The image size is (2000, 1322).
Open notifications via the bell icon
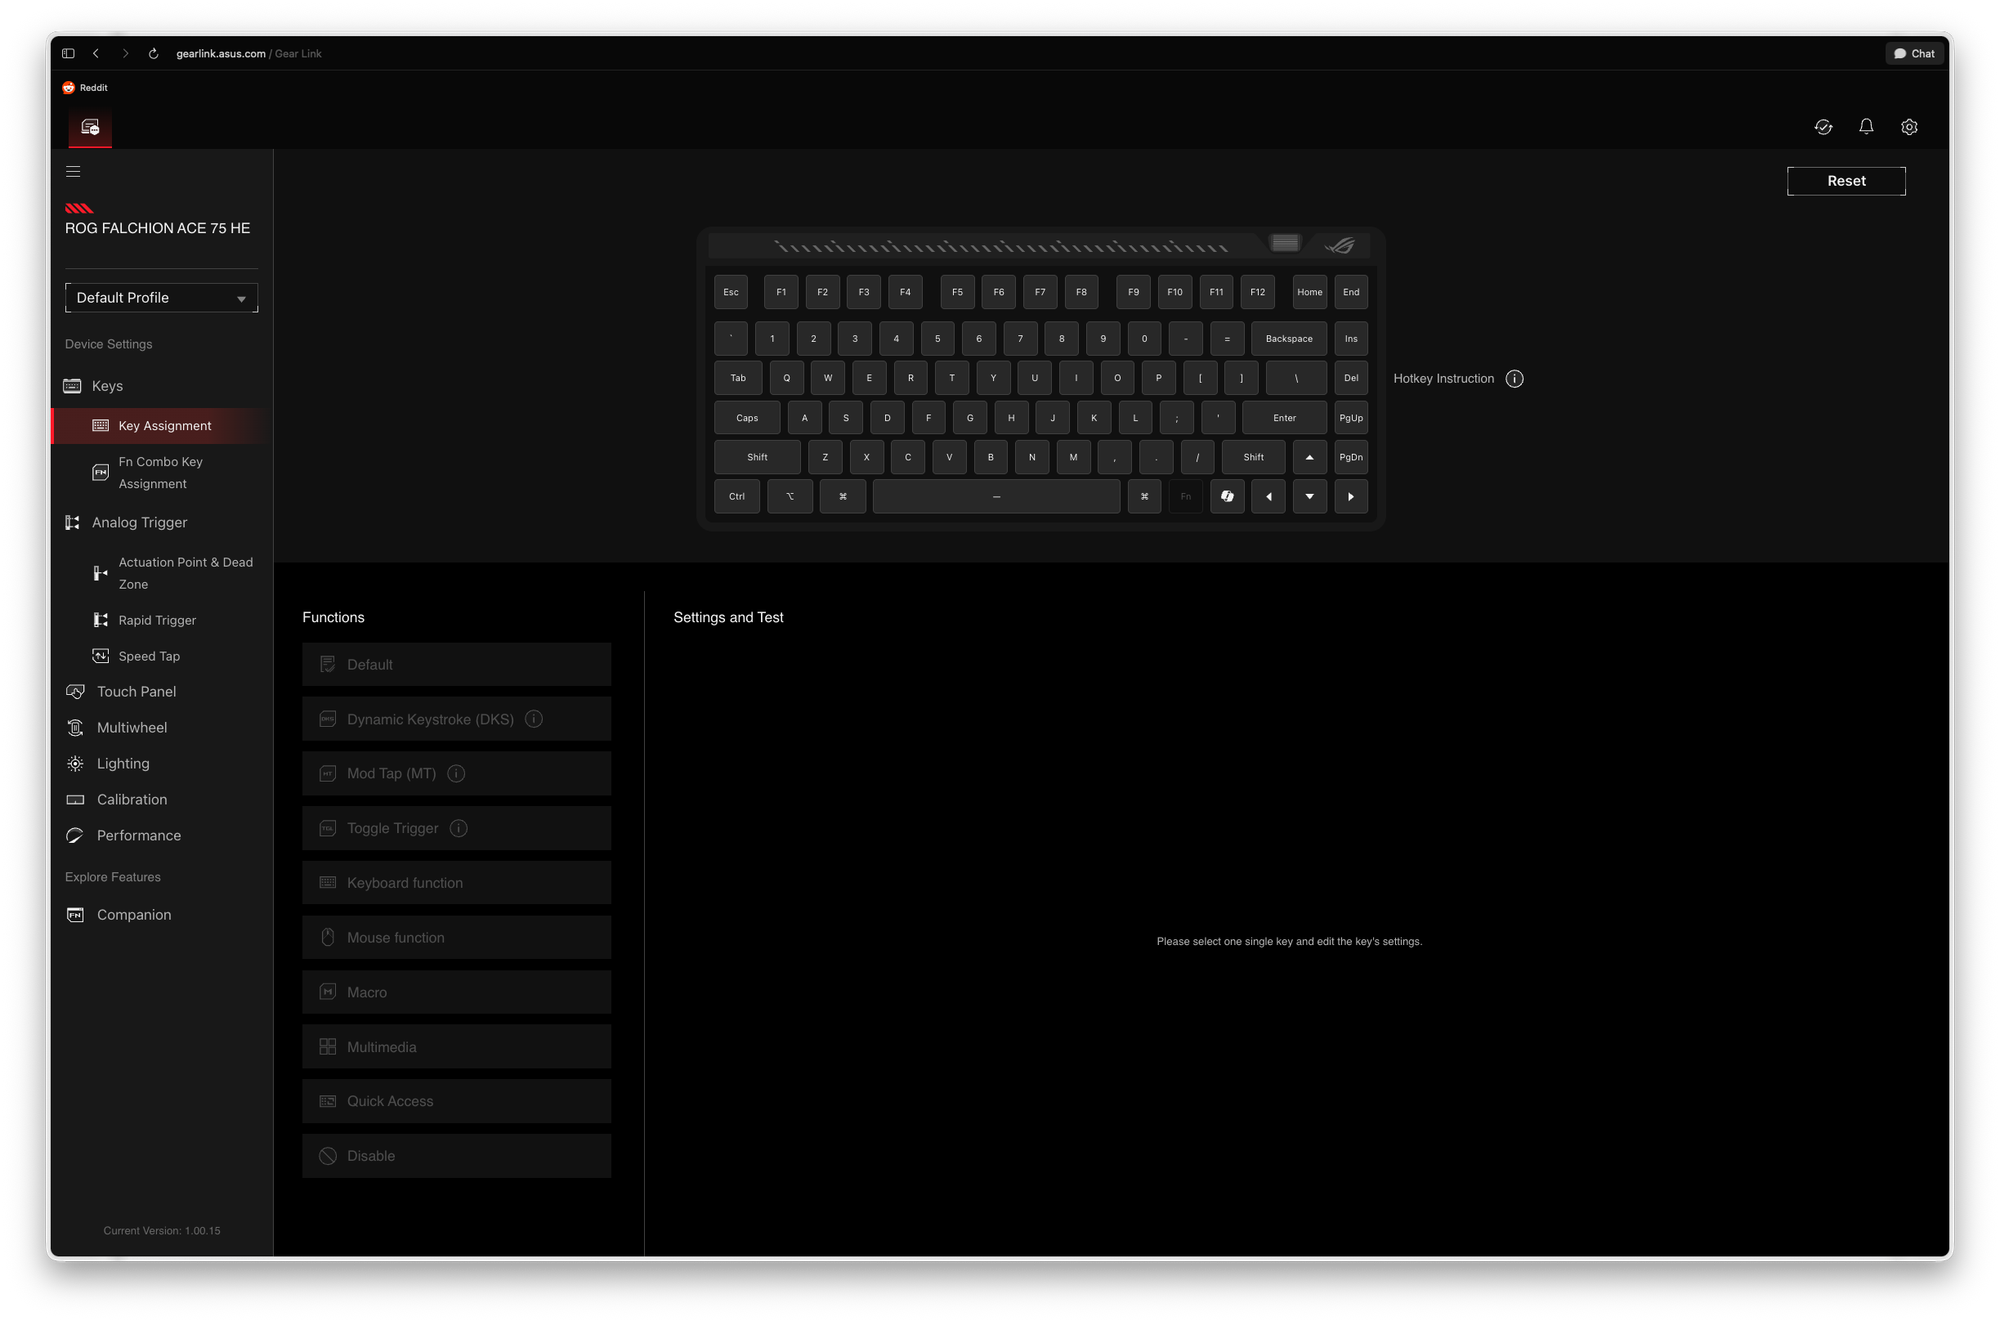1866,127
